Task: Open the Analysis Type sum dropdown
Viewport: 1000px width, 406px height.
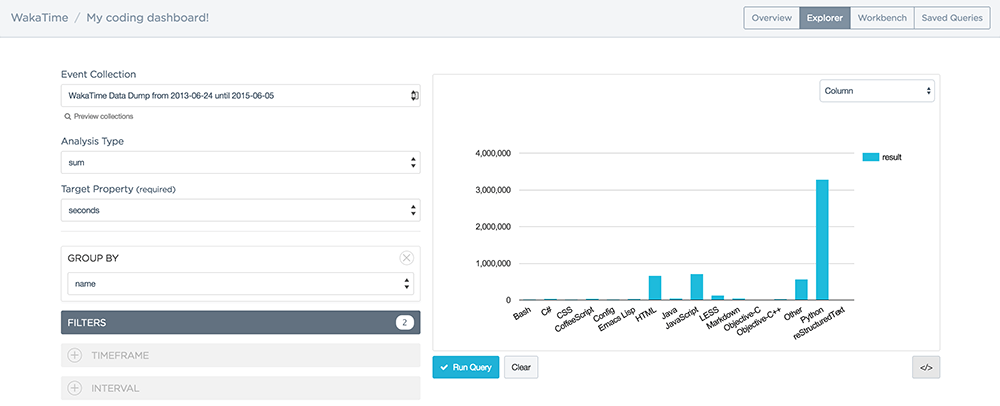Action: [x=240, y=162]
